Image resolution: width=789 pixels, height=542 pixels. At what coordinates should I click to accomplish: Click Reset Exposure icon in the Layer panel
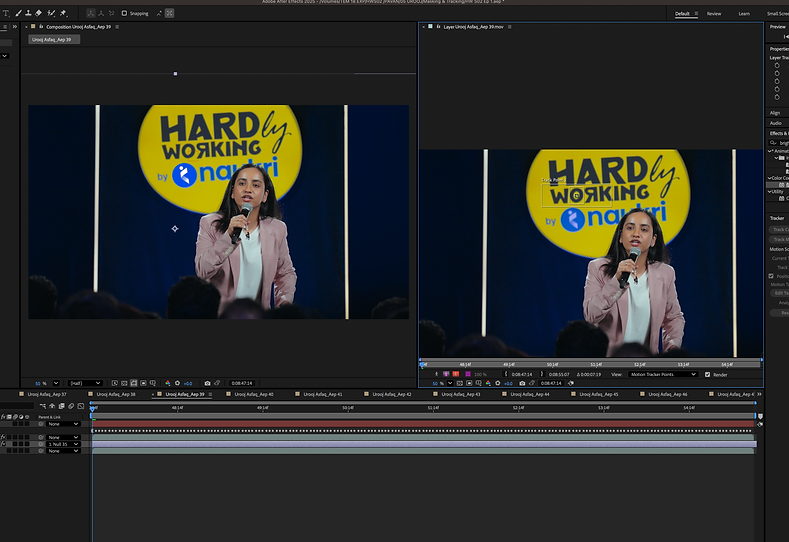pyautogui.click(x=498, y=383)
